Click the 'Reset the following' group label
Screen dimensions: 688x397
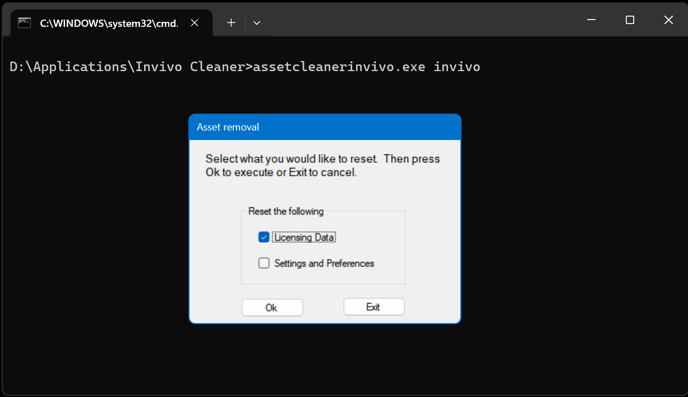(x=286, y=211)
